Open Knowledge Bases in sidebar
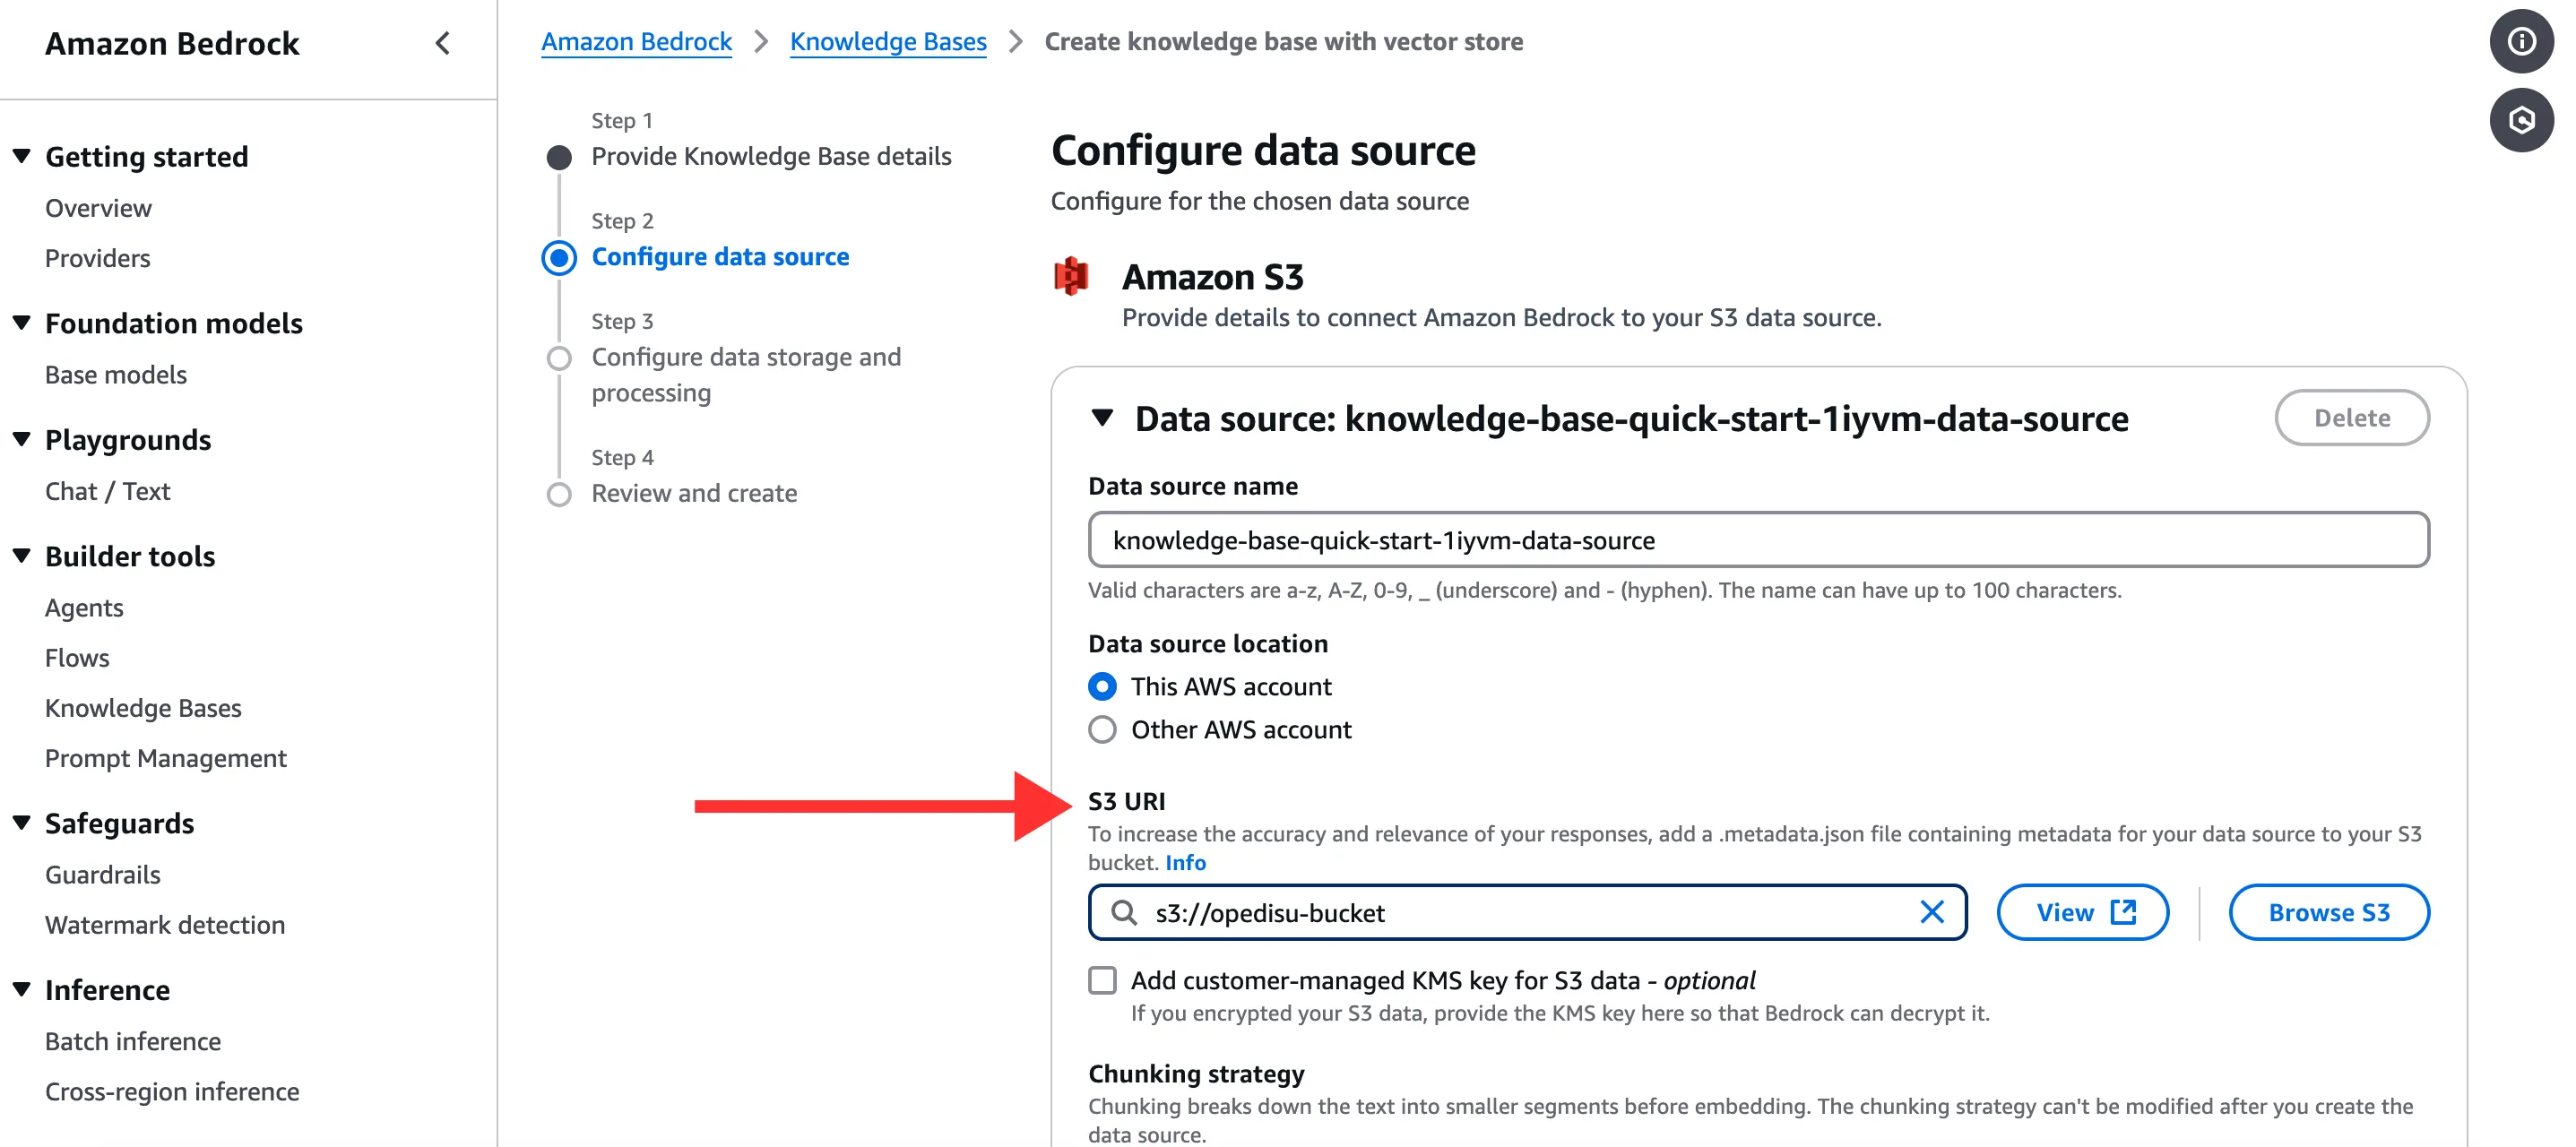This screenshot has height=1147, width=2576. [143, 708]
